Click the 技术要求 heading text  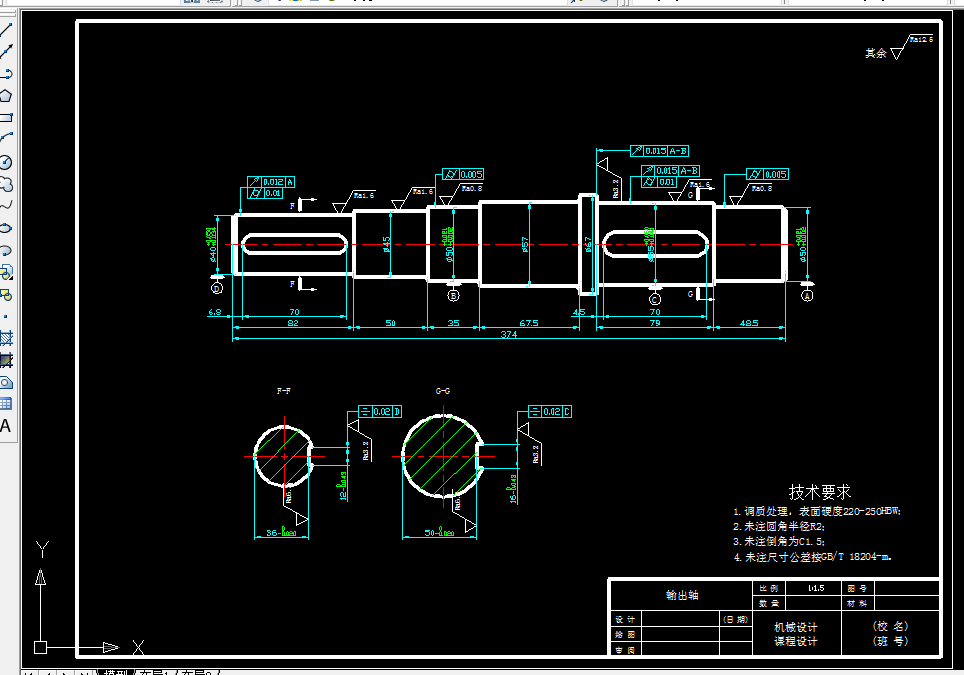(820, 492)
